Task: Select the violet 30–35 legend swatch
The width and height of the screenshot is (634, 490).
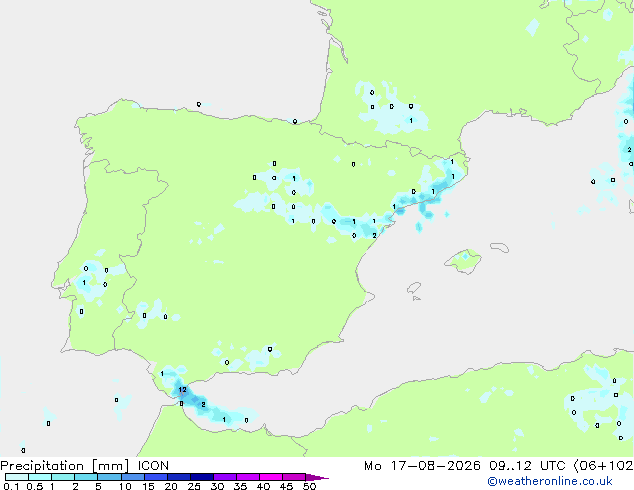Action: coord(225,477)
